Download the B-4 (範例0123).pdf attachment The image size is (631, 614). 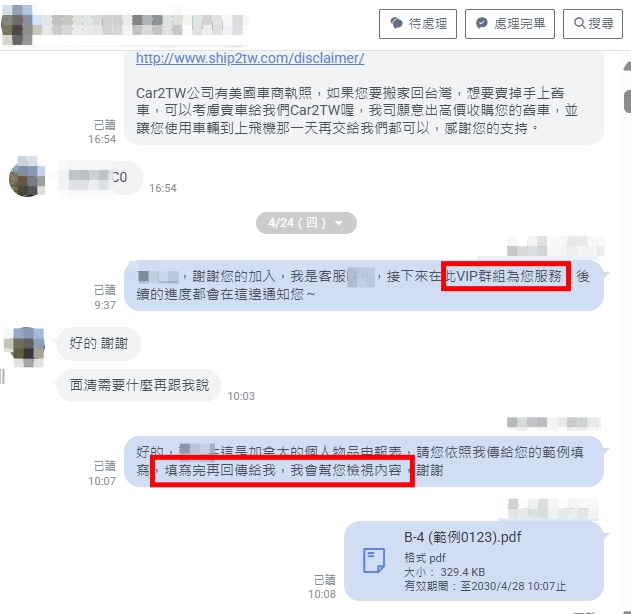pyautogui.click(x=474, y=561)
